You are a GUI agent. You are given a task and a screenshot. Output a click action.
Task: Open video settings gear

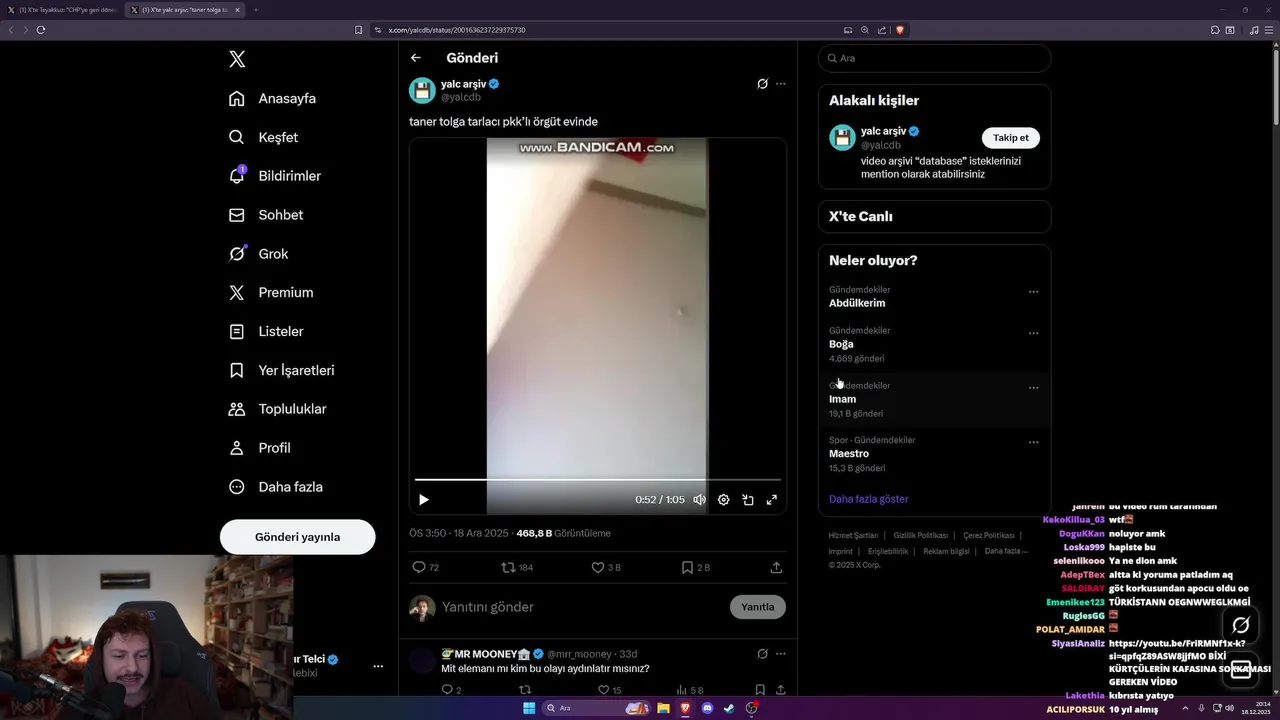point(724,500)
